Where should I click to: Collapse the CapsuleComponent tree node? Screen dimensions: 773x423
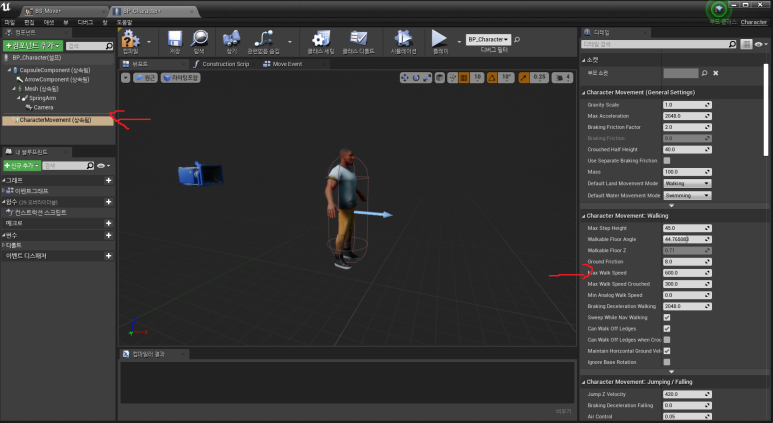tap(9, 70)
